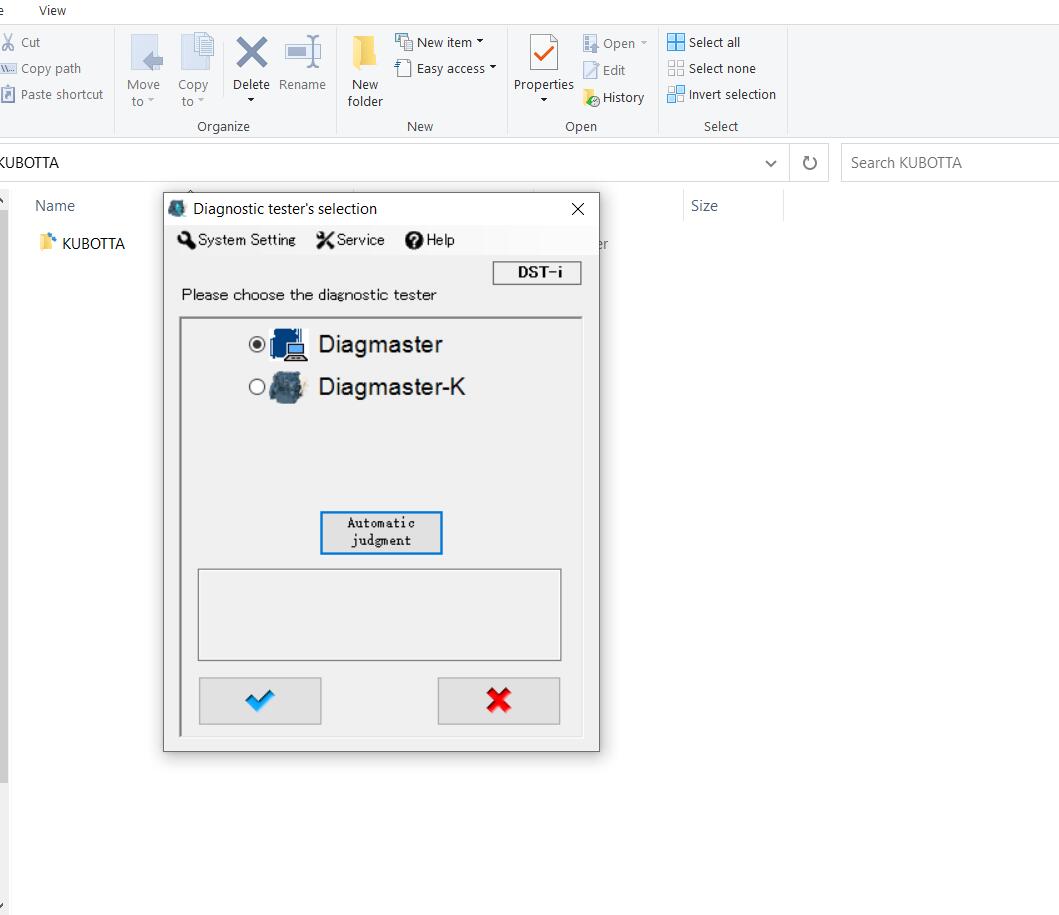Expand the Properties dropdown arrow
Viewport: 1059px width, 915px height.
tap(544, 100)
